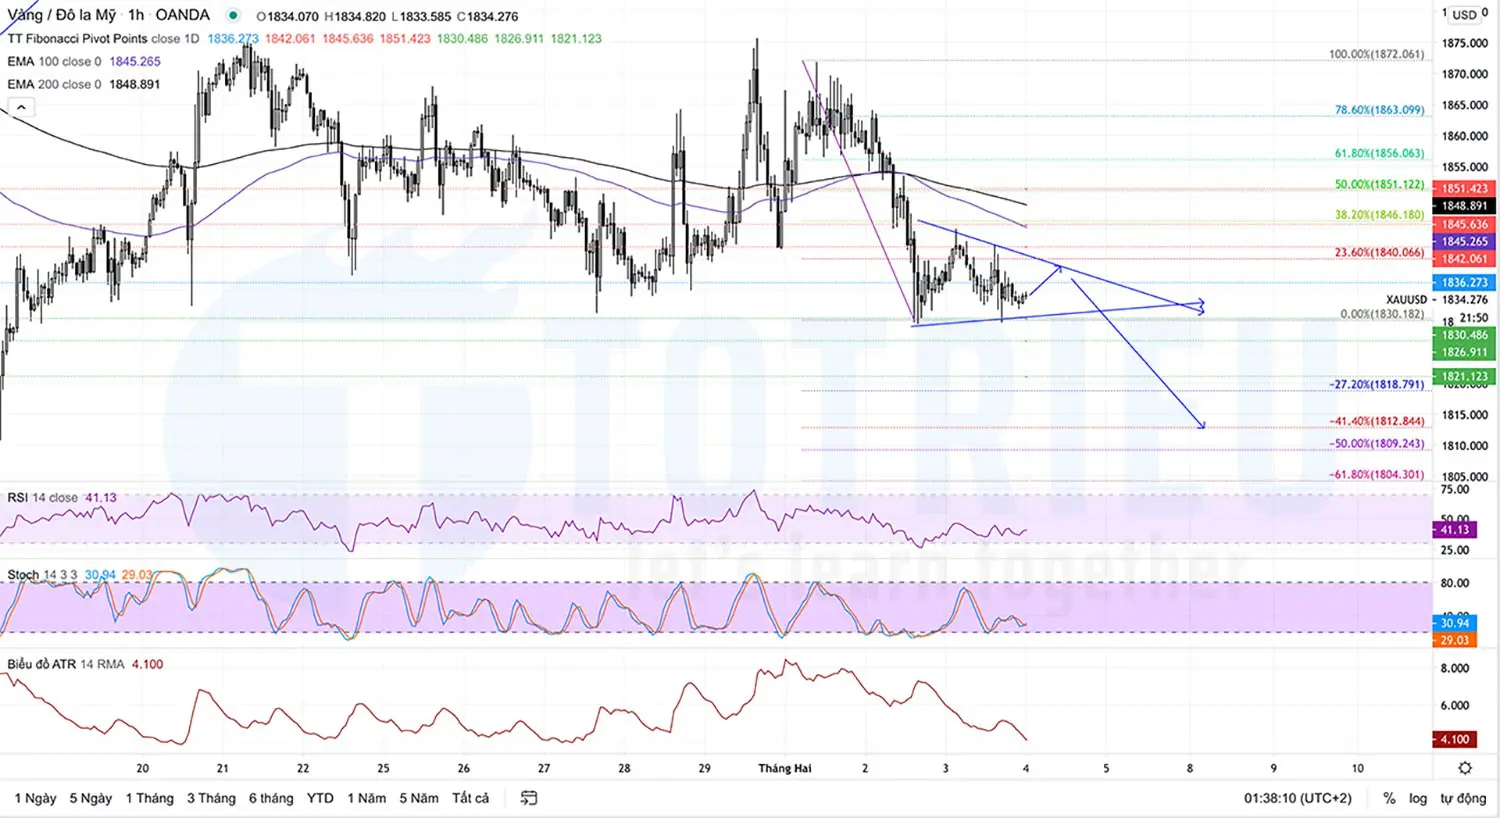The image size is (1500, 818).
Task: Click the Tất cả range button
Action: coord(469,798)
